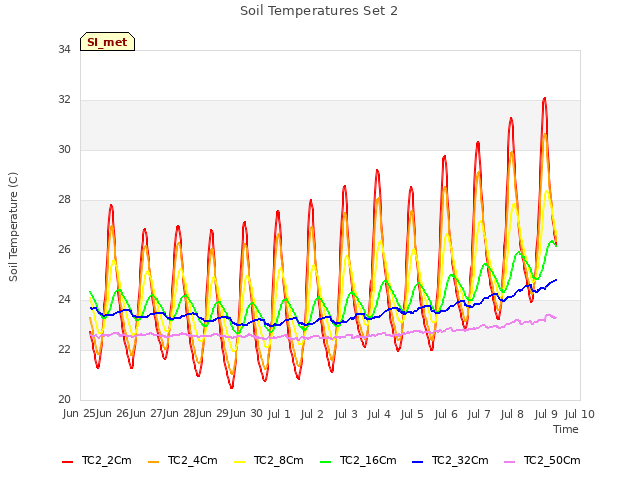This screenshot has width=640, height=480.
Task: Click the 32 y-axis tick label
Action: coord(64,100)
